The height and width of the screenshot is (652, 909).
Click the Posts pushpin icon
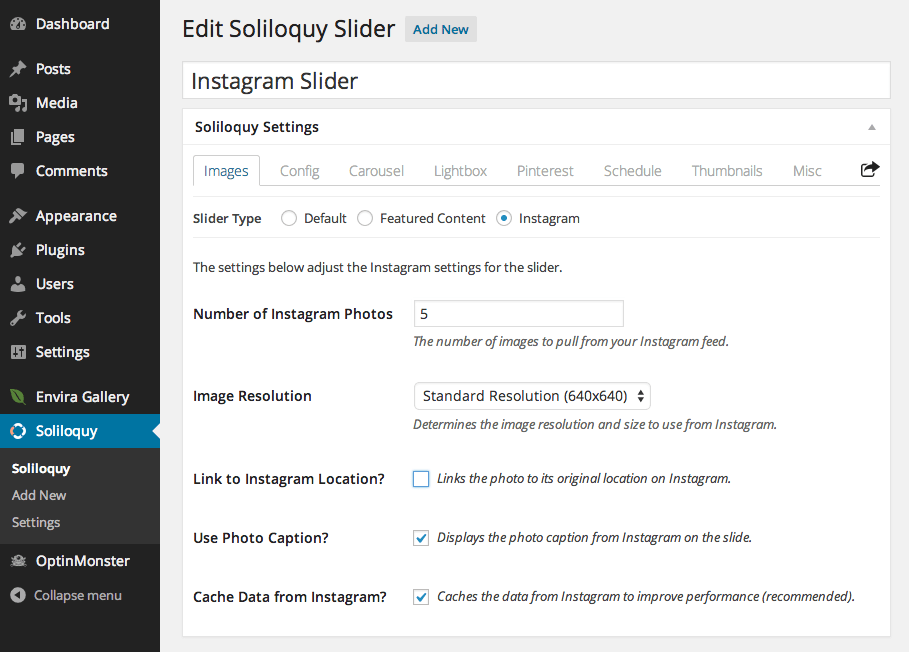[x=18, y=68]
